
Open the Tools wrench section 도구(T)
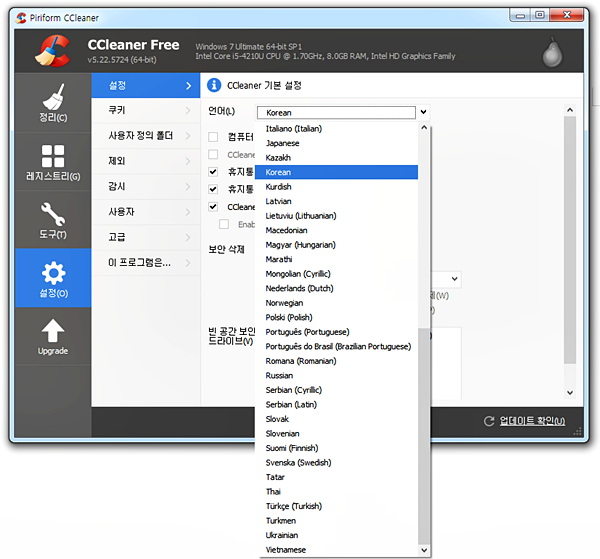53,220
